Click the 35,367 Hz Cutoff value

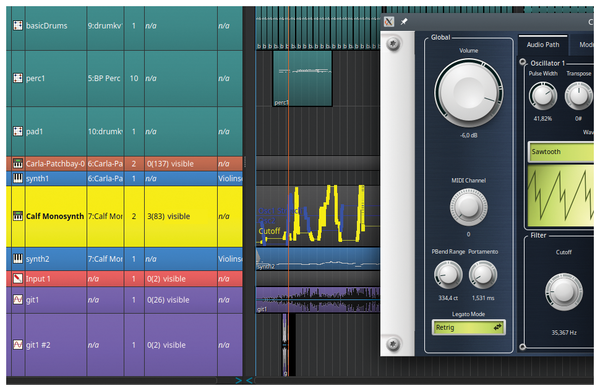point(564,332)
